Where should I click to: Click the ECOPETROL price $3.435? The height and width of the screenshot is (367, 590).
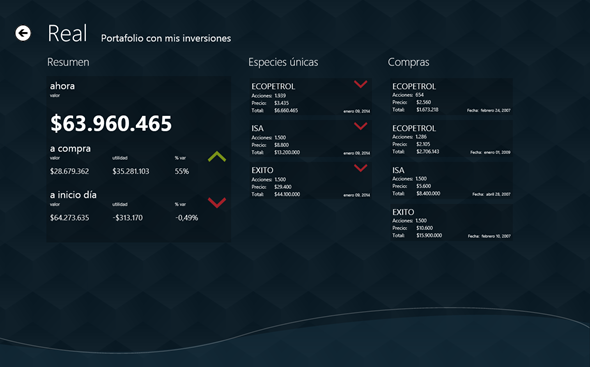click(281, 103)
